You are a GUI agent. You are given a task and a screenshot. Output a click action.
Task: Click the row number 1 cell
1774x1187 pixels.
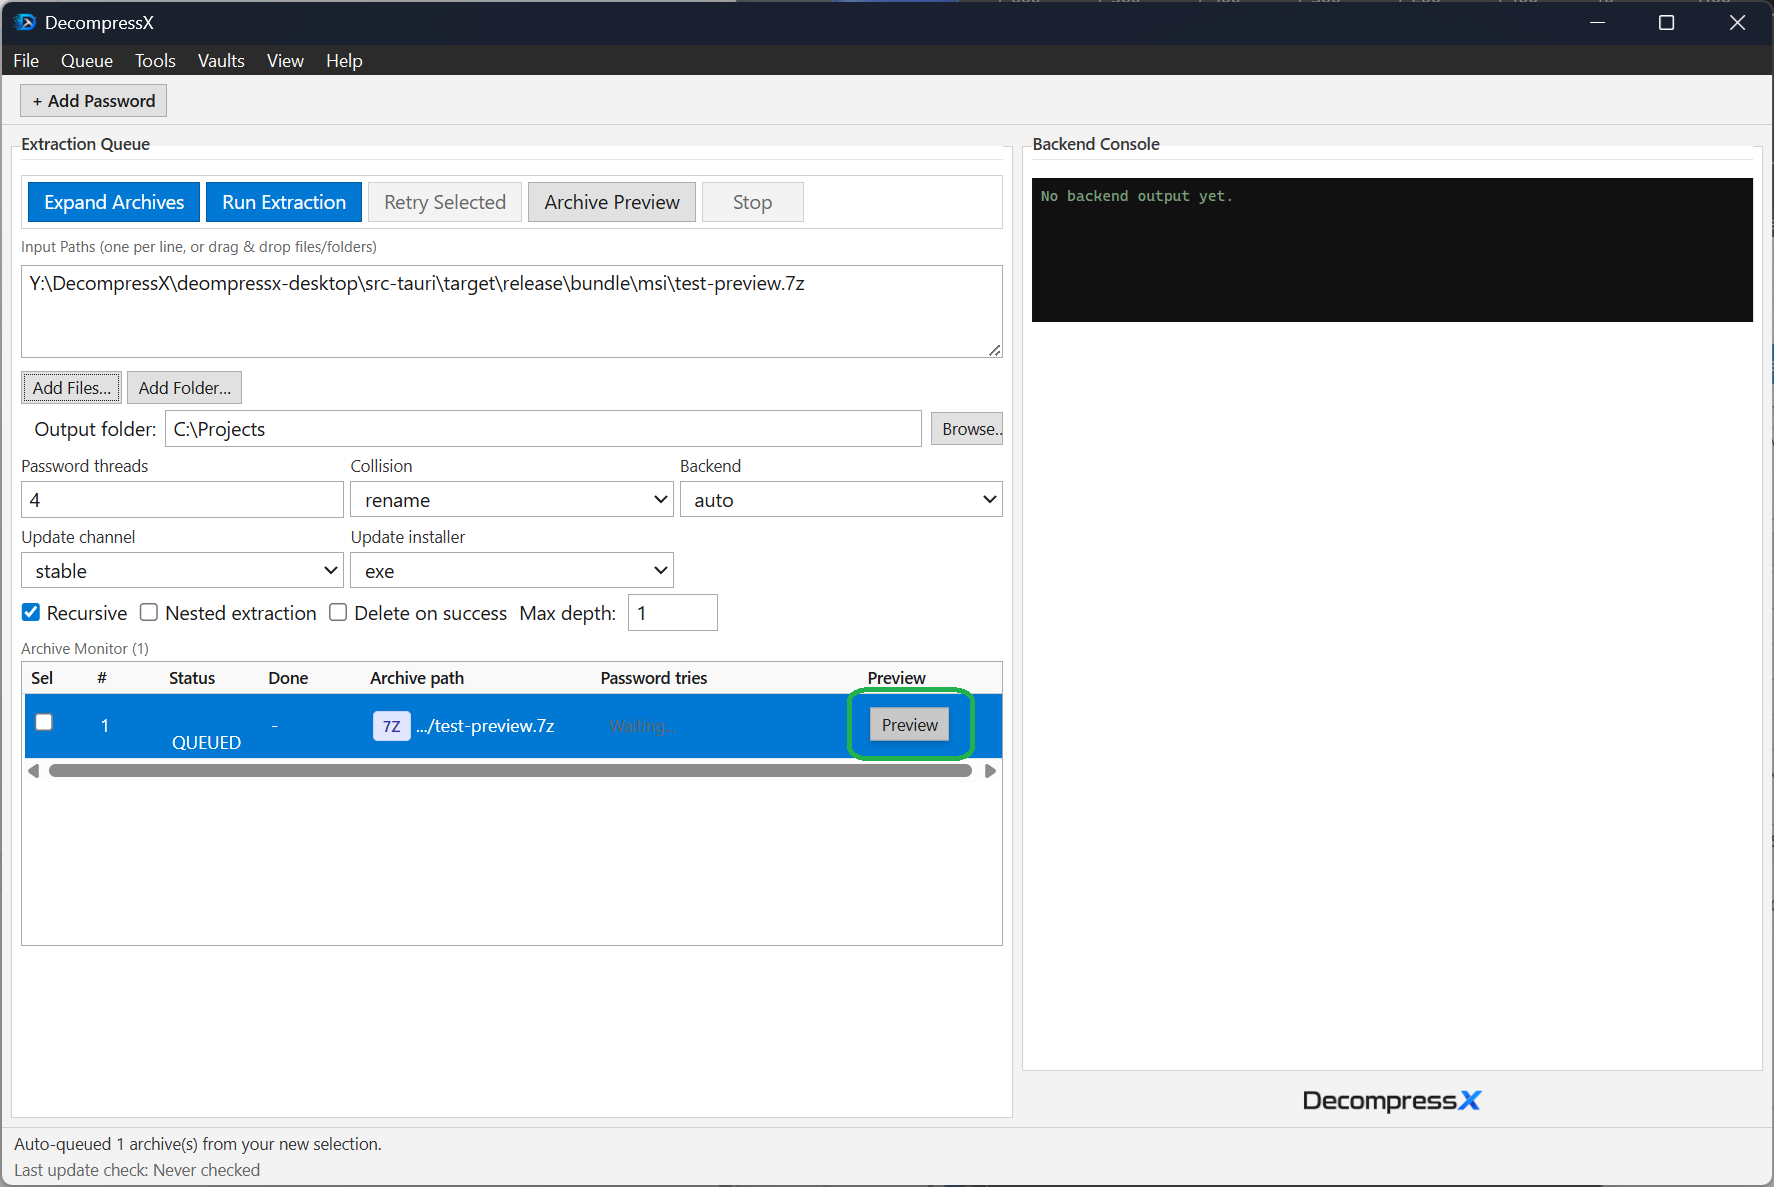click(104, 726)
